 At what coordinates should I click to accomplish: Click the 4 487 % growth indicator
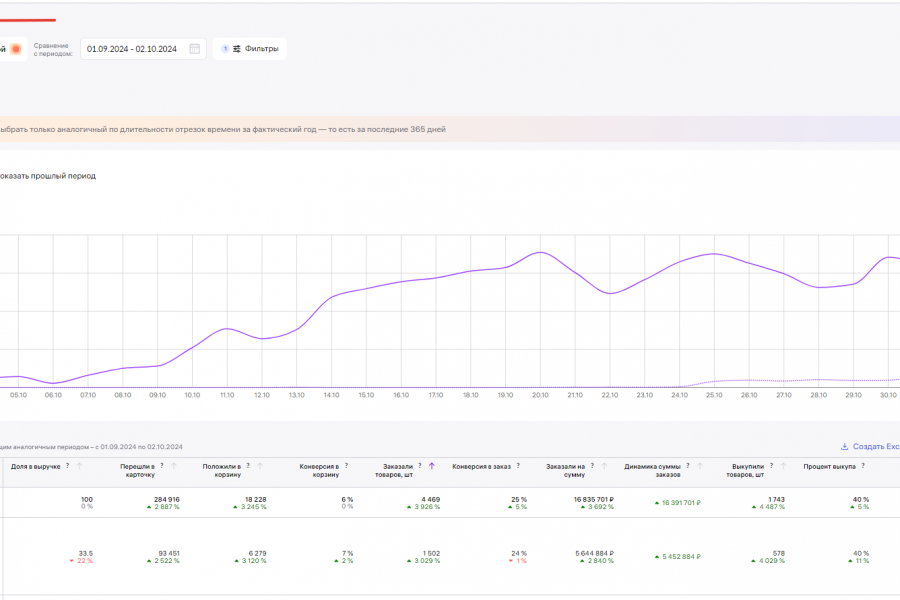pos(769,507)
